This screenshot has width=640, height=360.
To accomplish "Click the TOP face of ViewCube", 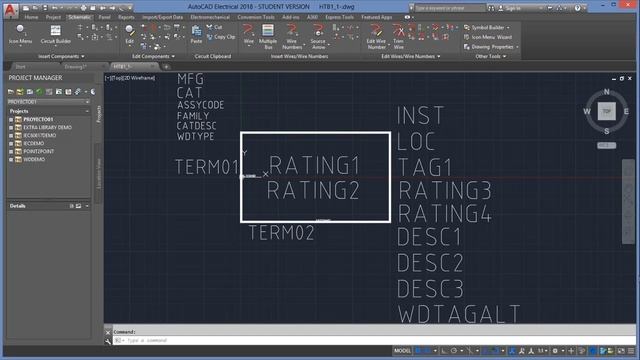I will click(607, 111).
